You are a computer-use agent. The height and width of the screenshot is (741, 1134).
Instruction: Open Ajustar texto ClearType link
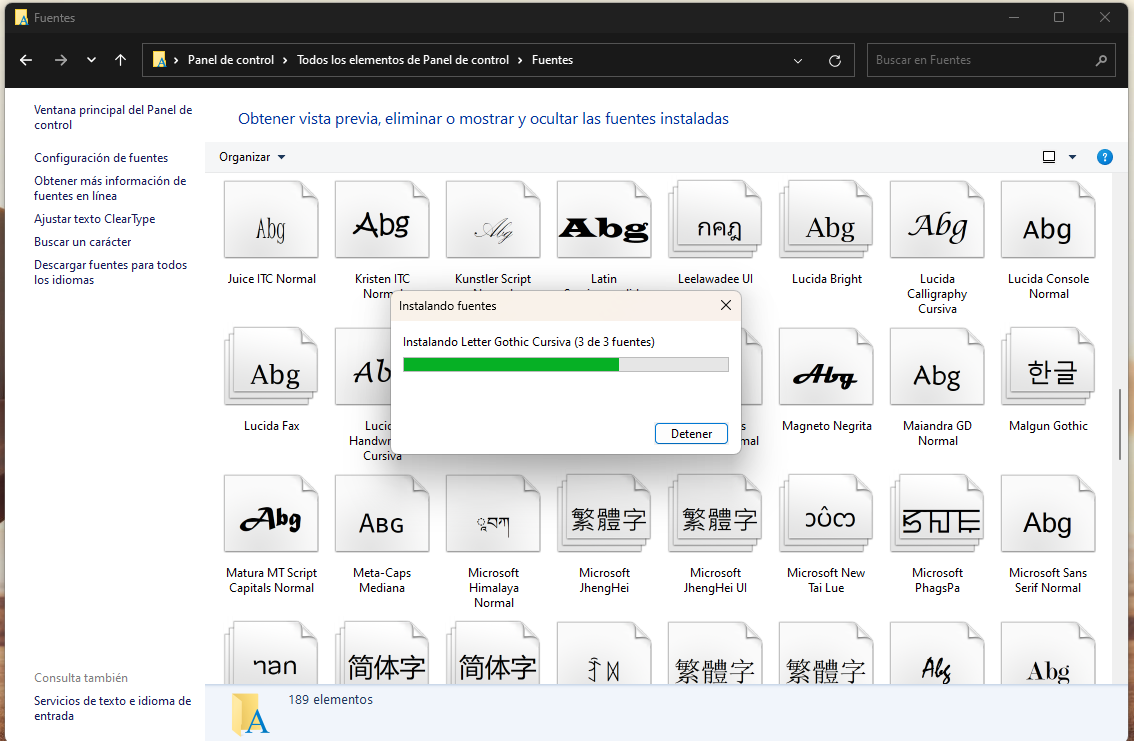pos(94,218)
